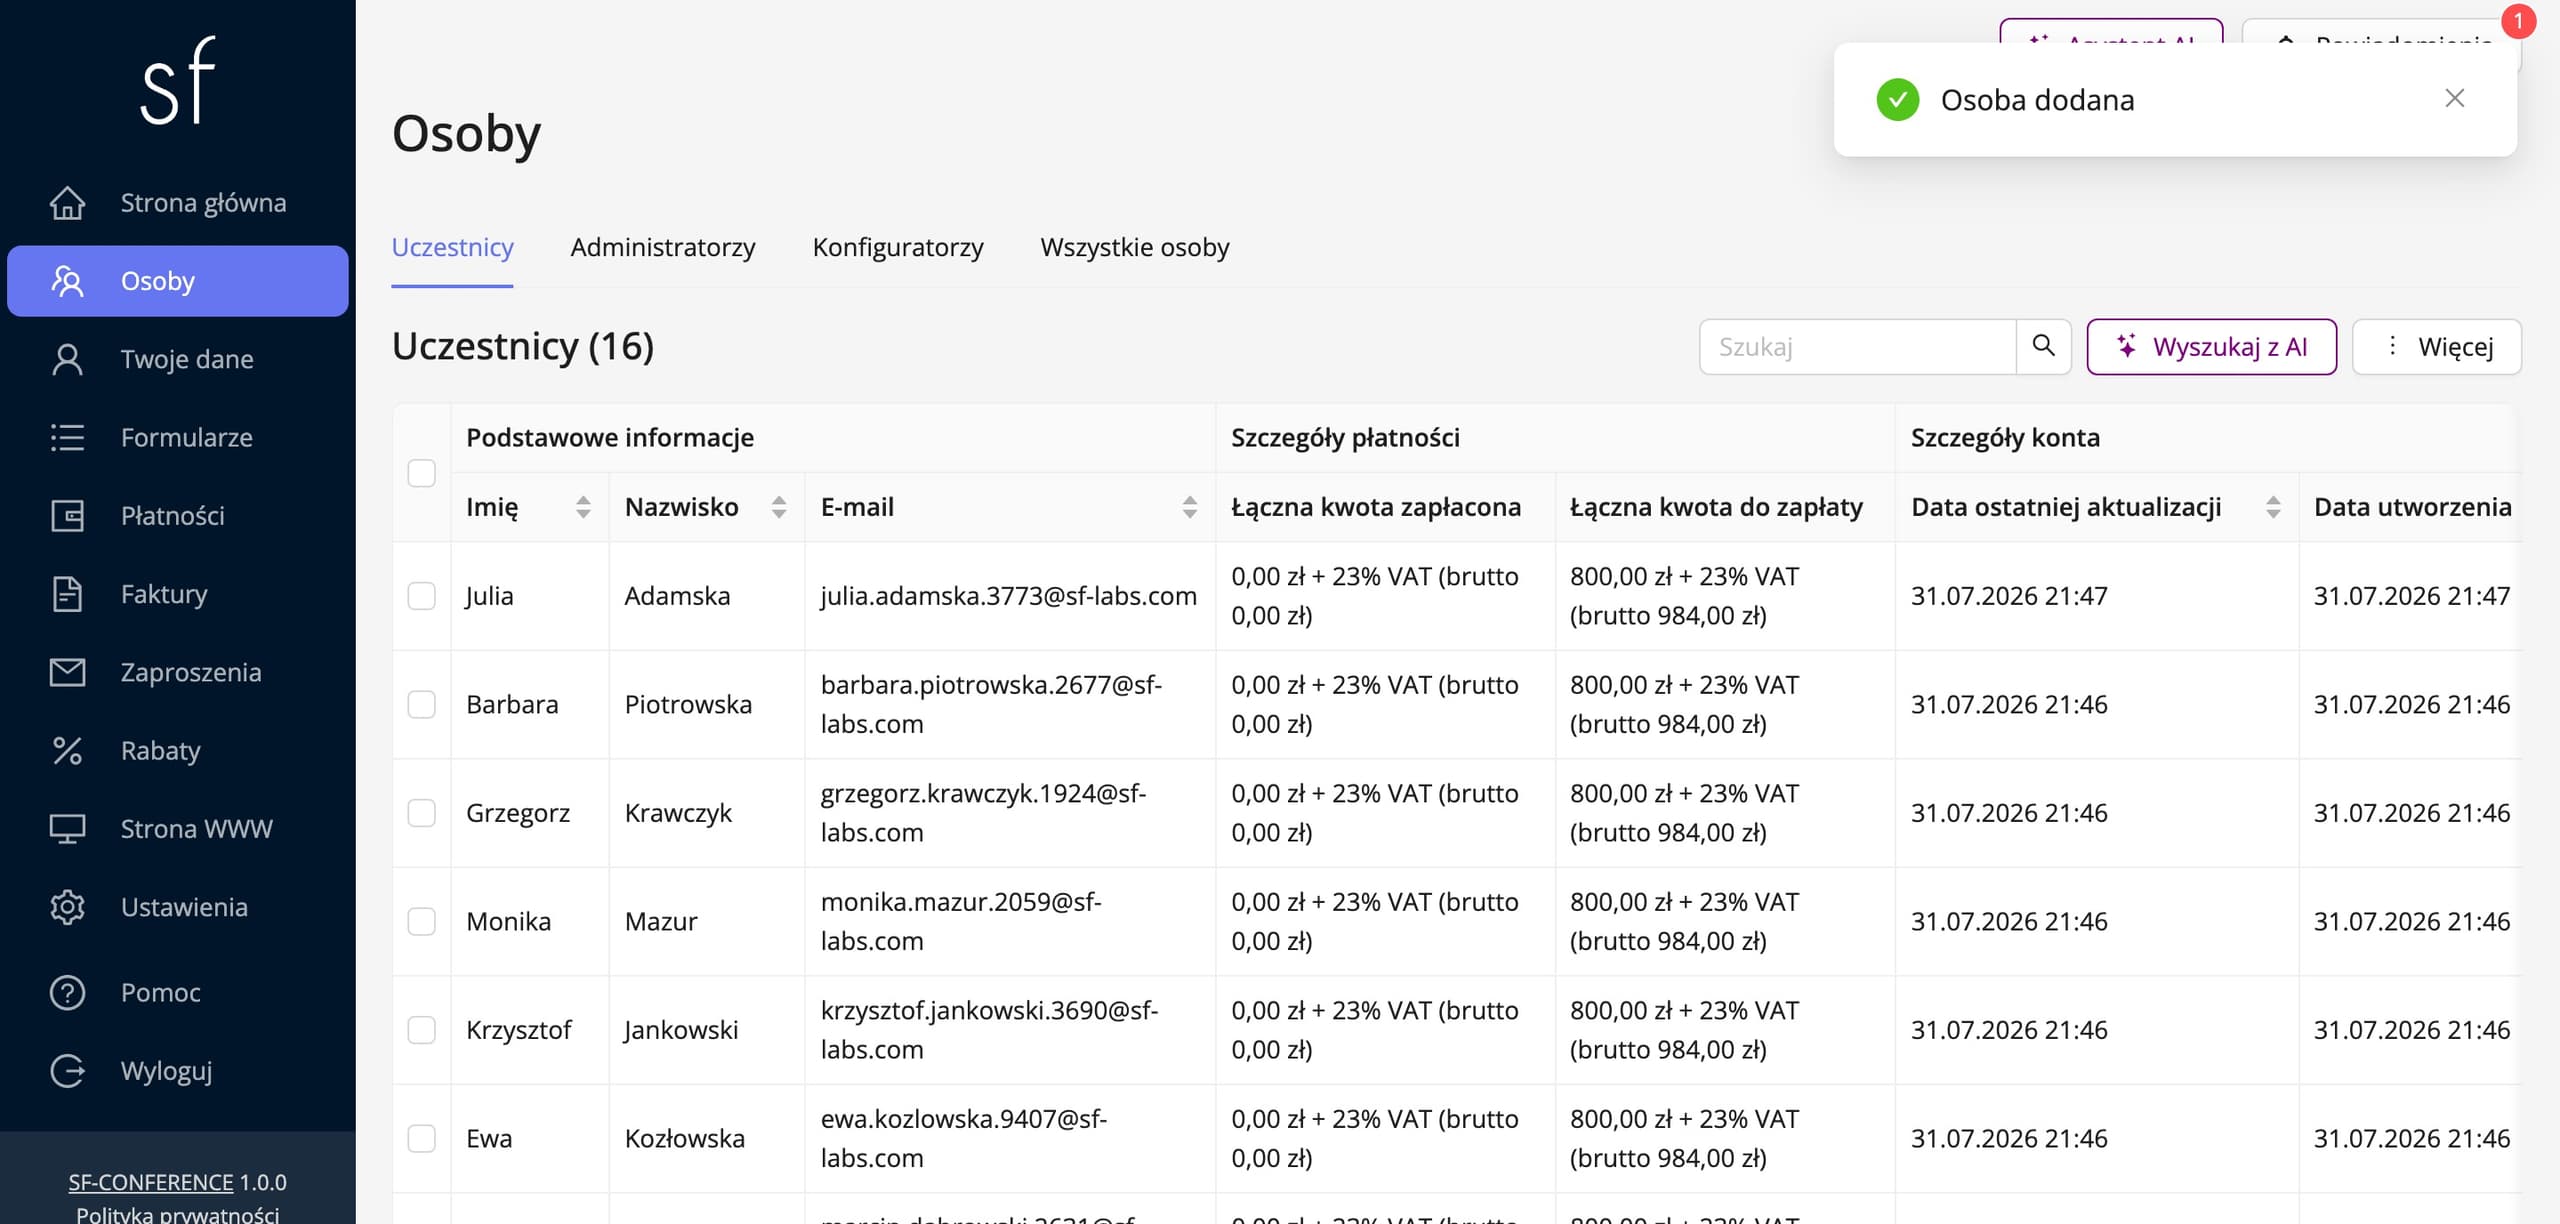Sort by Imię column arrows
Screen dimensions: 2560x1224
583,507
